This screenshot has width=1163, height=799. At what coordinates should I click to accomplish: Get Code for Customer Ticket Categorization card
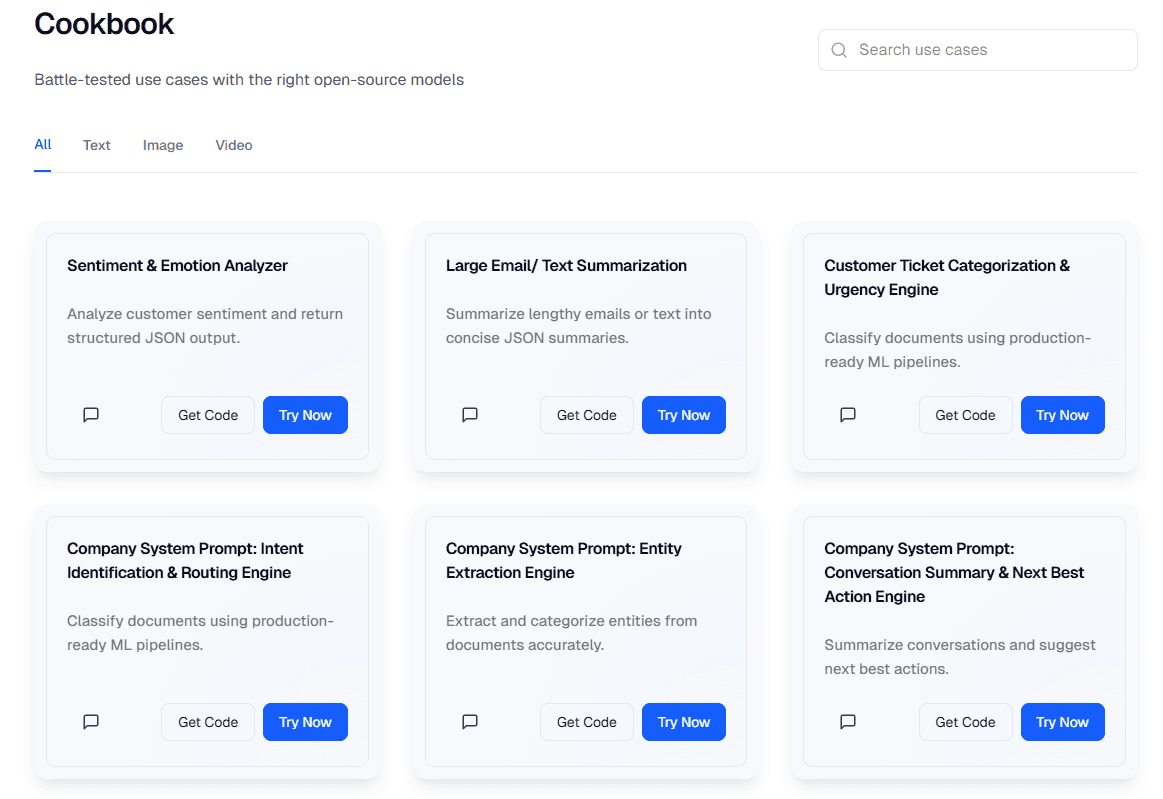(x=965, y=415)
